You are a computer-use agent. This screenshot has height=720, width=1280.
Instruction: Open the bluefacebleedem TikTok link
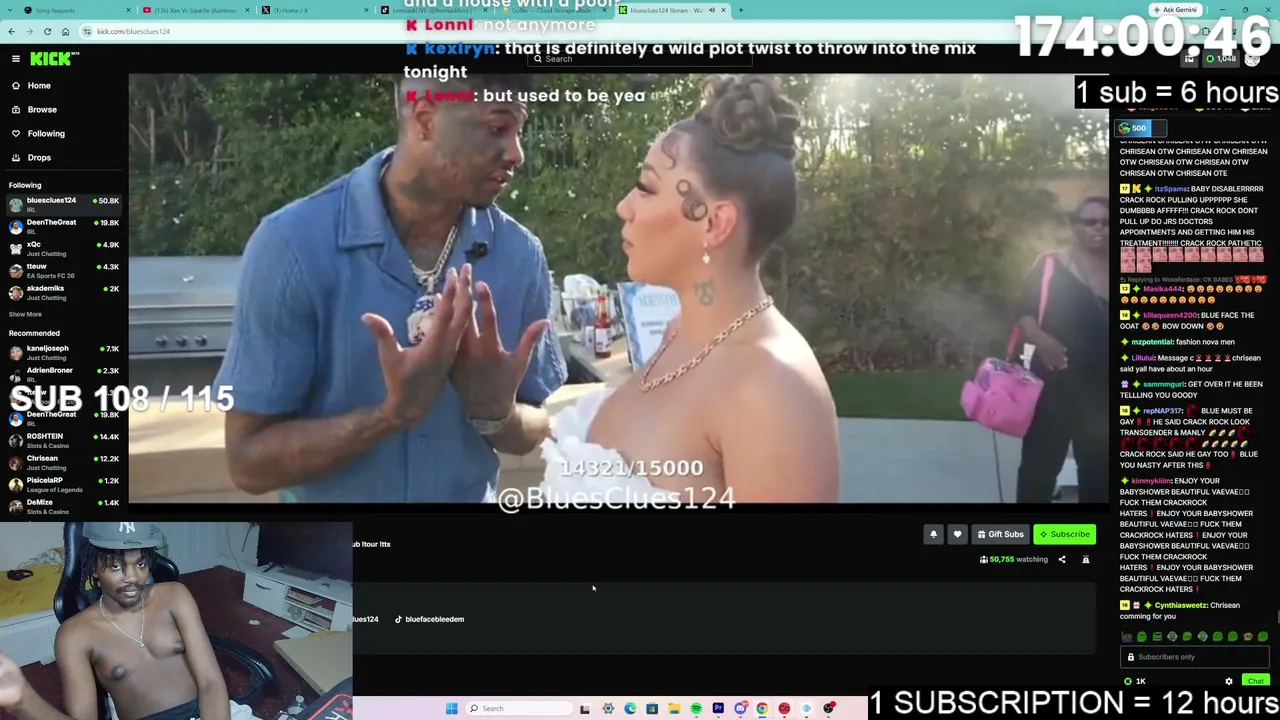[x=429, y=619]
